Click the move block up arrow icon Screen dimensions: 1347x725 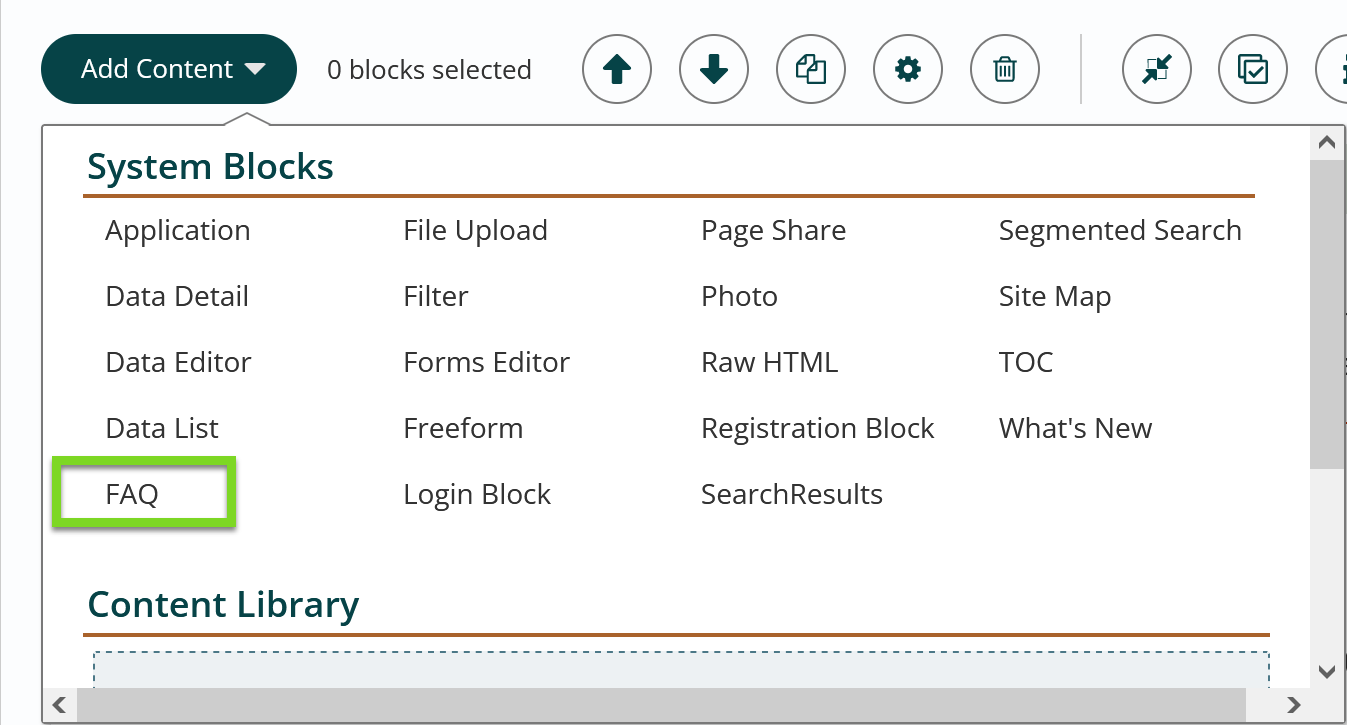[x=617, y=69]
